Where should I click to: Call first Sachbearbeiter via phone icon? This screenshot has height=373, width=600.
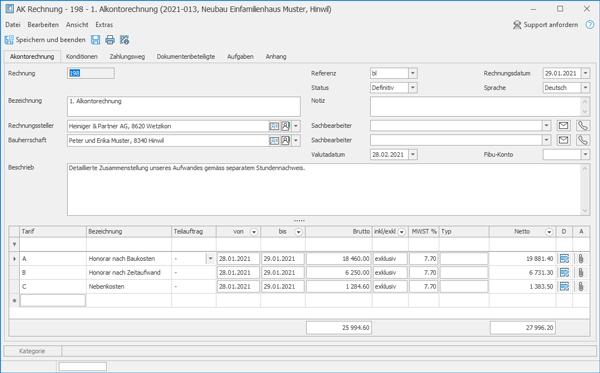[x=582, y=126]
